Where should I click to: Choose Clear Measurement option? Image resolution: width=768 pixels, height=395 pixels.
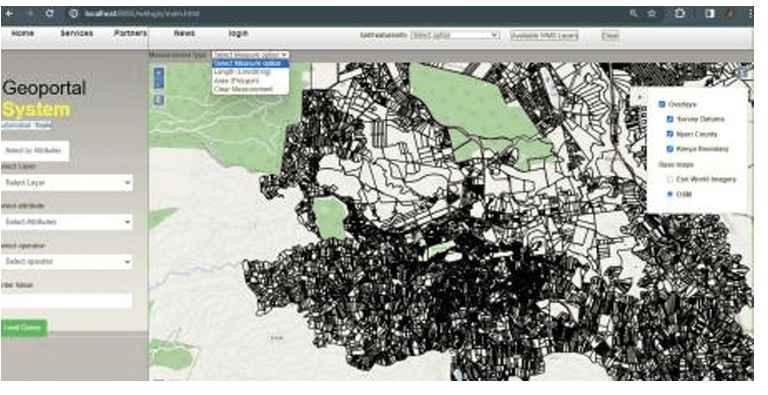click(250, 89)
